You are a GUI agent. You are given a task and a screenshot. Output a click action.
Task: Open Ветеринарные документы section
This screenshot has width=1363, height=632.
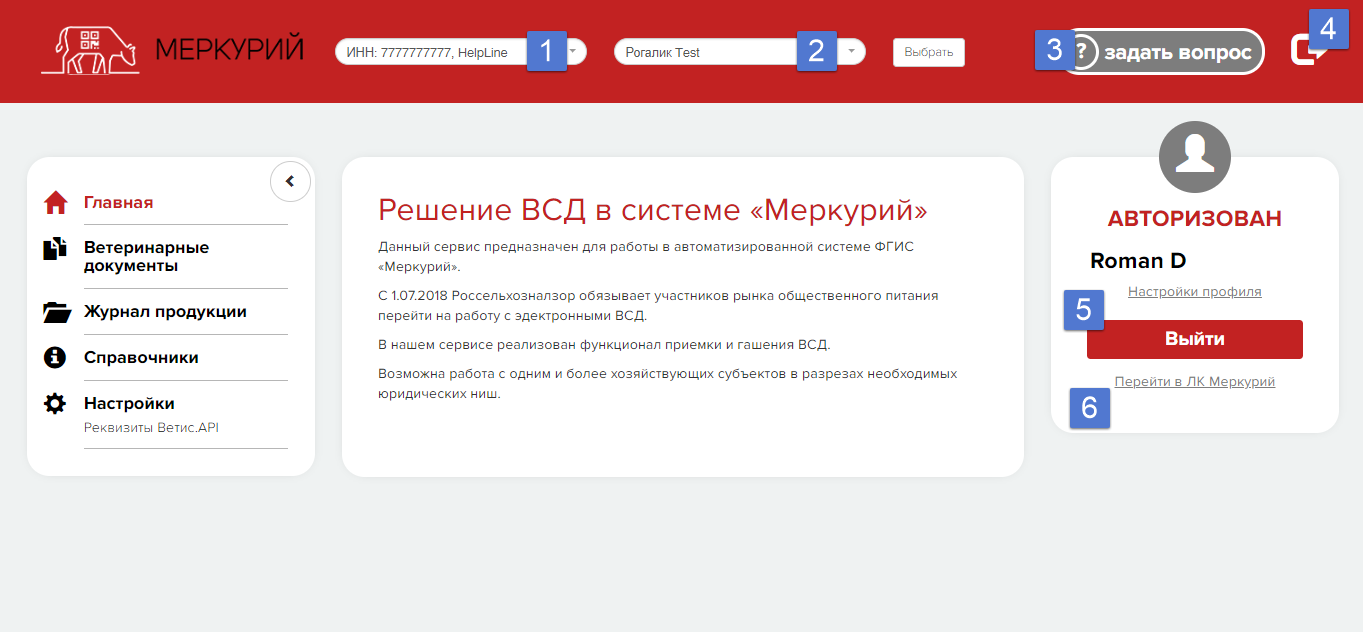tap(146, 256)
